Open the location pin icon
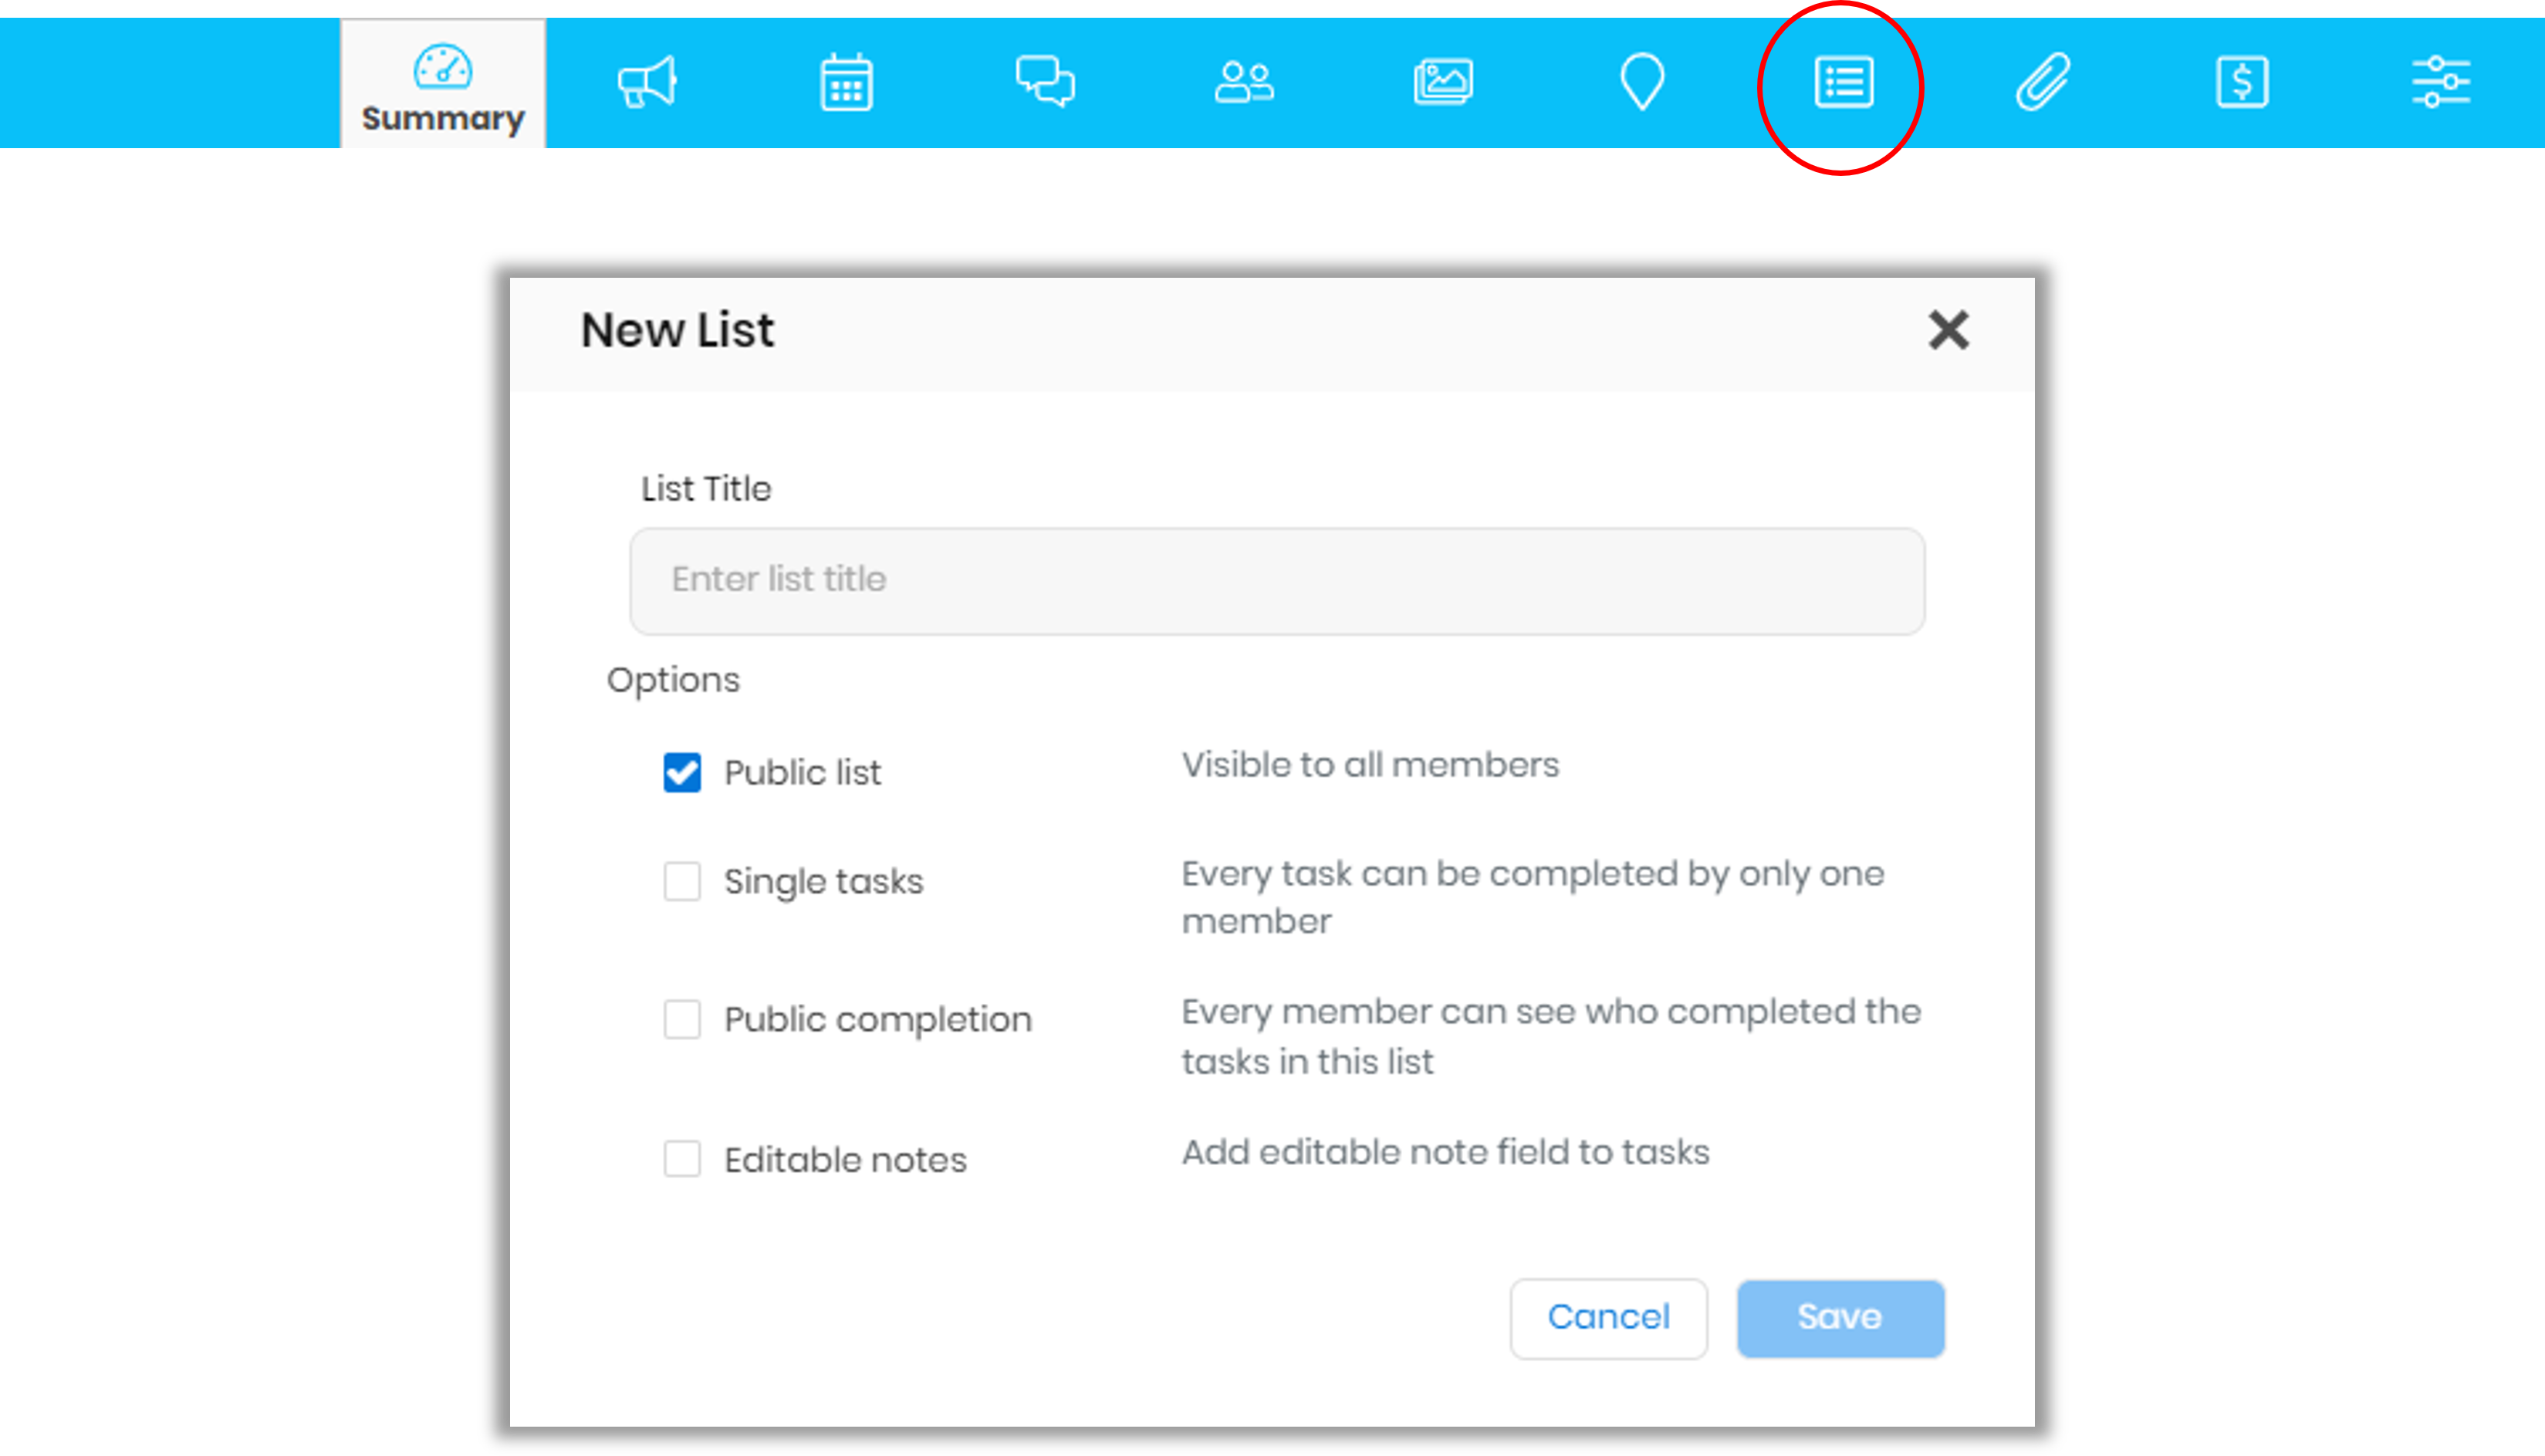 [1642, 82]
